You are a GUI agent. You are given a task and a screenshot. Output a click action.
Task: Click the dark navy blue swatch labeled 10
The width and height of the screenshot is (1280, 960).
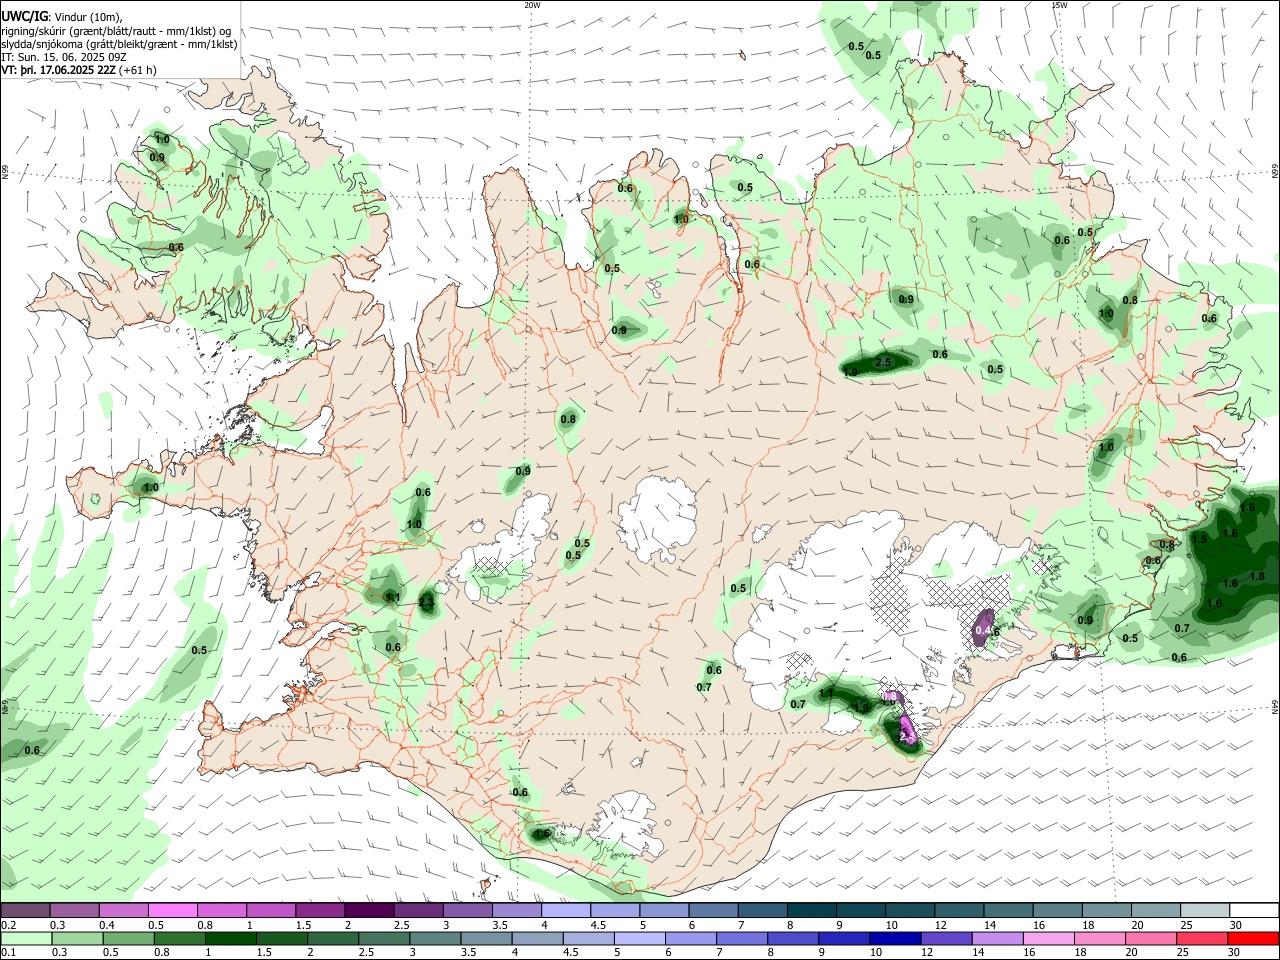(x=893, y=938)
